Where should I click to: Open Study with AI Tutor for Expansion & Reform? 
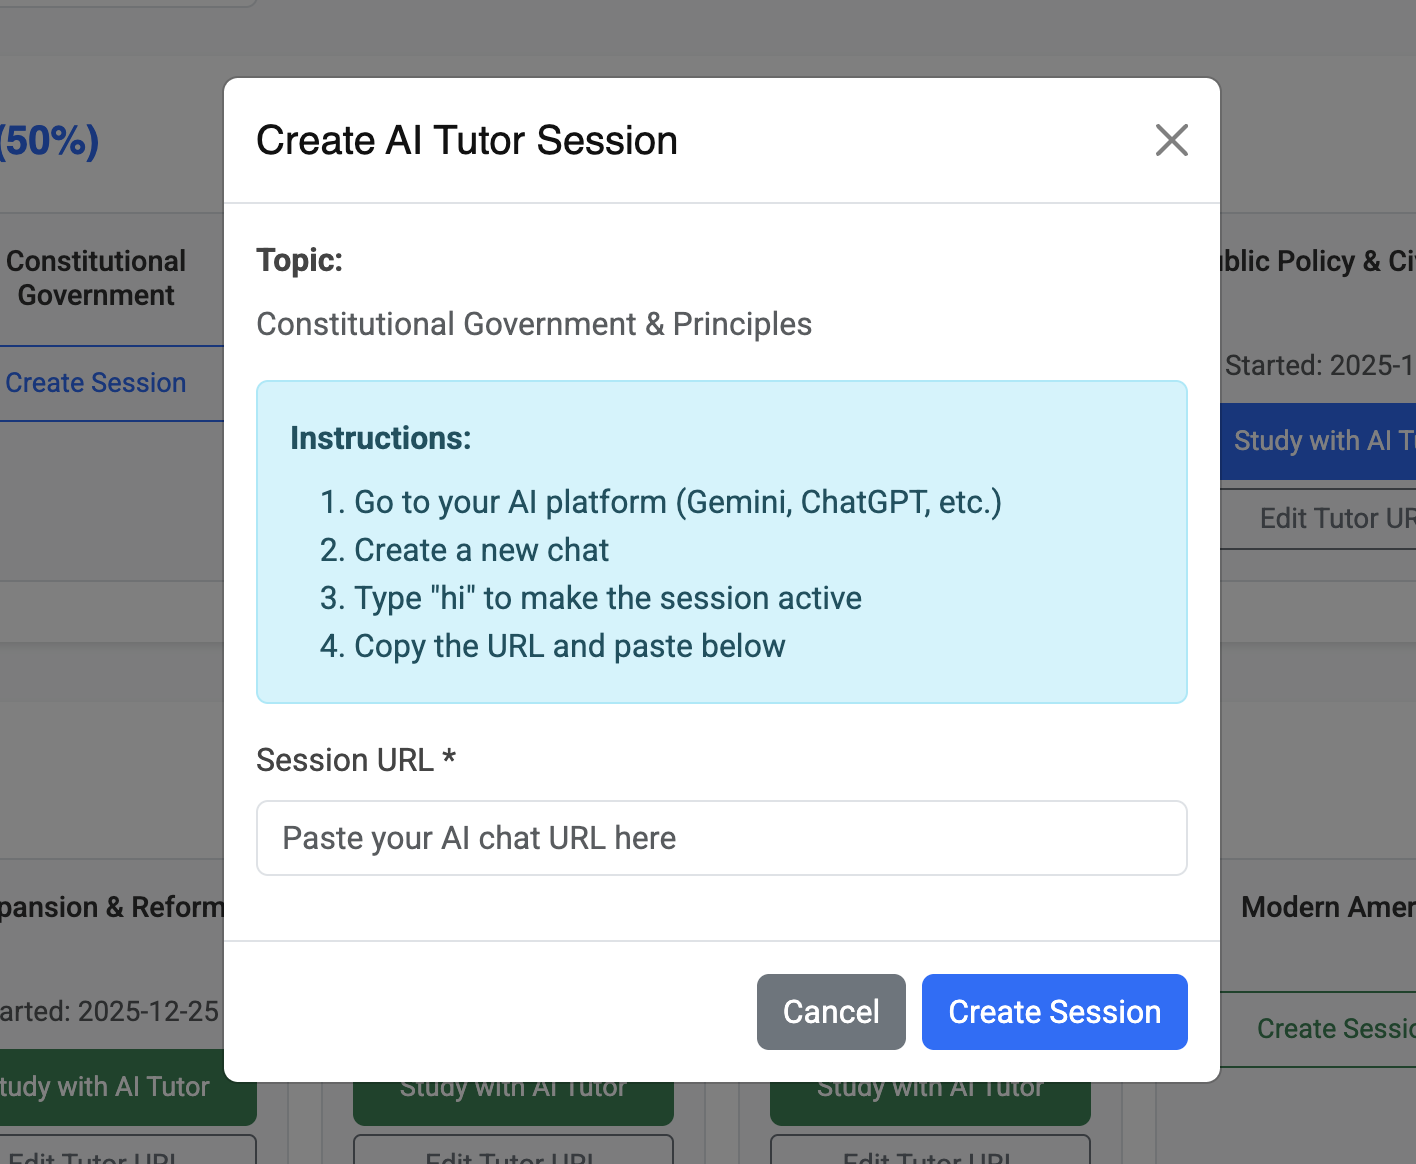click(x=110, y=1087)
